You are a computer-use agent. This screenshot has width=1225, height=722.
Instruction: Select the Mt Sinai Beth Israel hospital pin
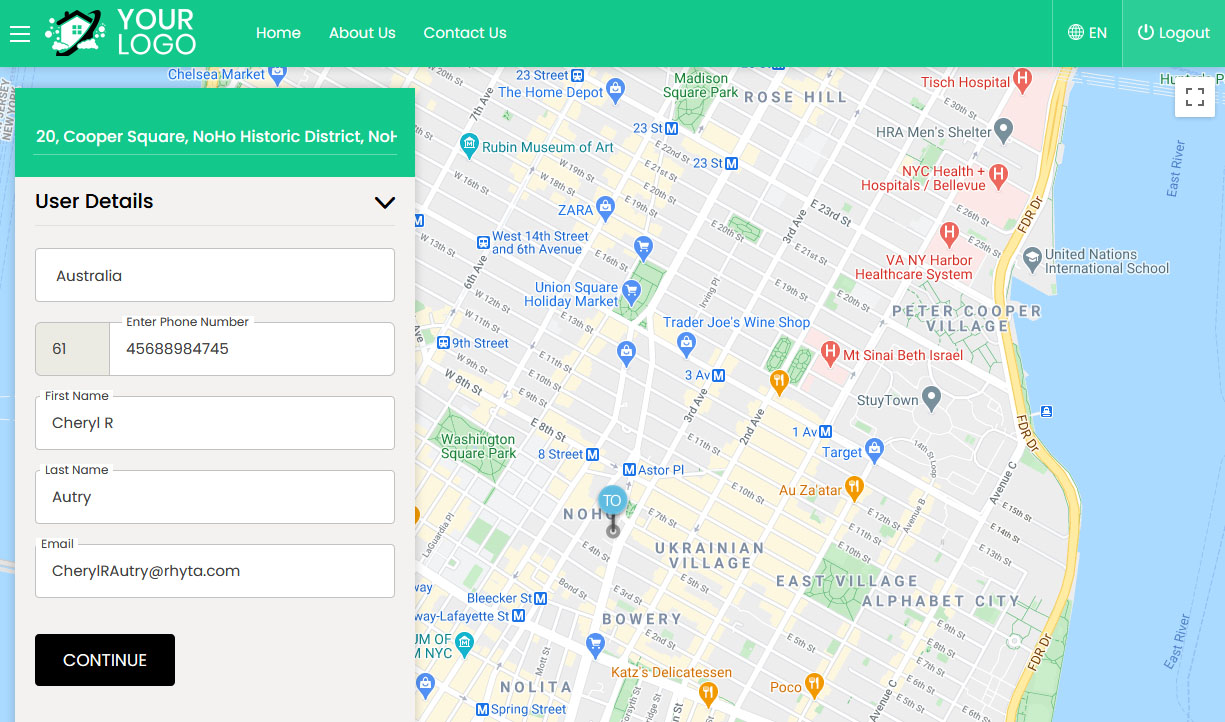point(829,352)
